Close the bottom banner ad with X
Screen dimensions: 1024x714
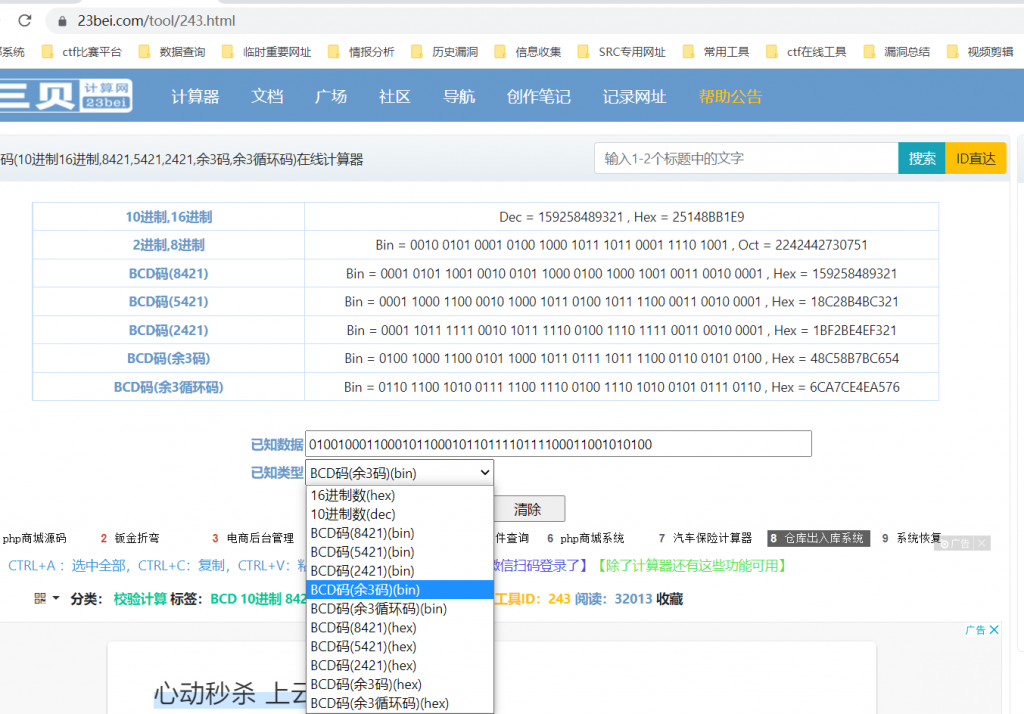pos(994,630)
